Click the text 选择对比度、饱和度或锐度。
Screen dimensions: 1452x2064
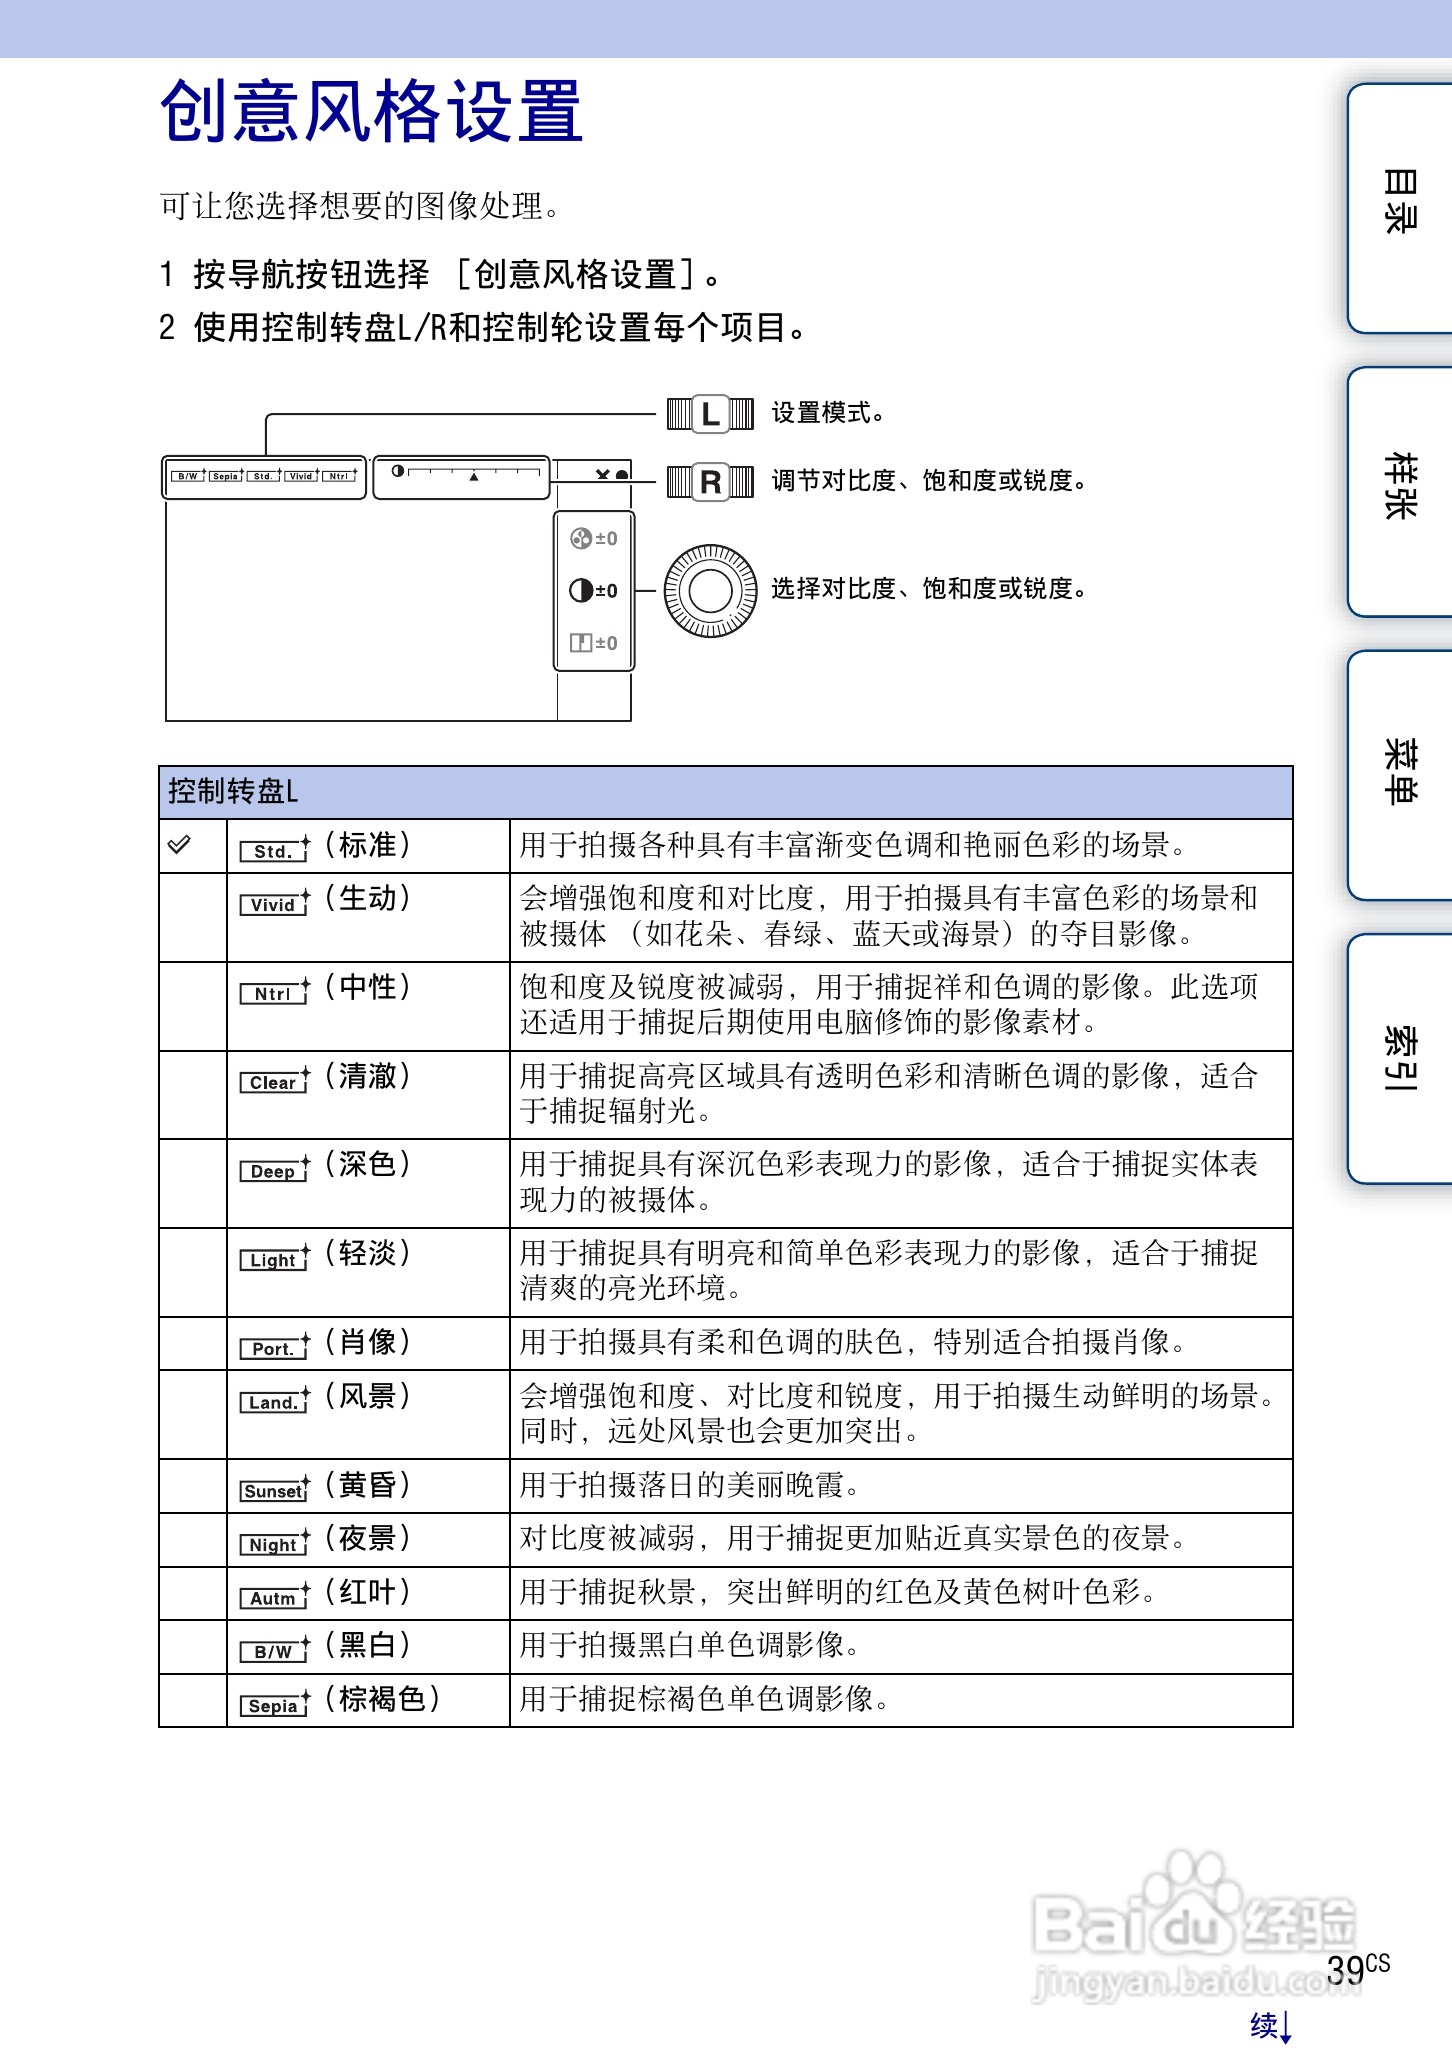click(929, 589)
